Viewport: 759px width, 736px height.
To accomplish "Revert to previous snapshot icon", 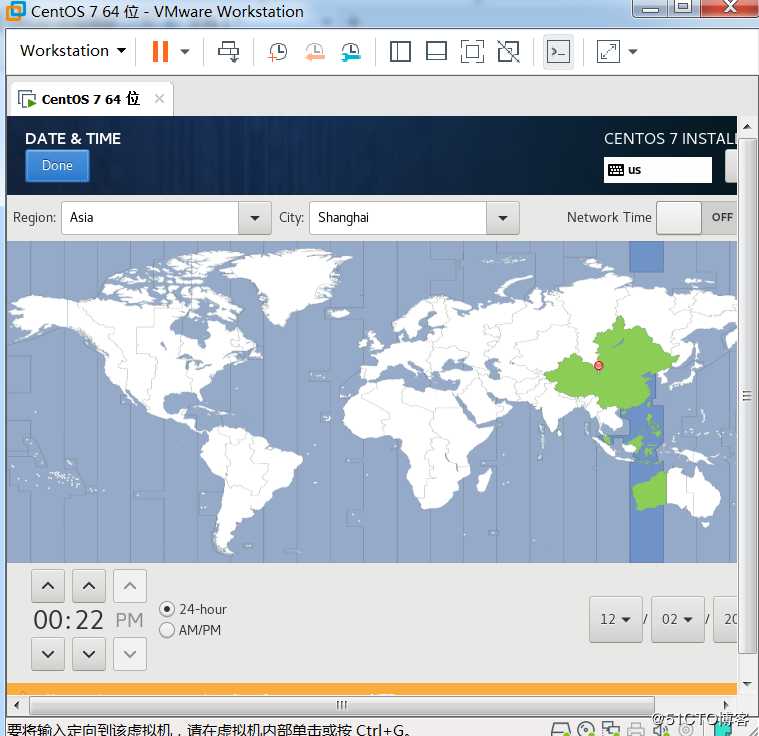I will click(315, 52).
